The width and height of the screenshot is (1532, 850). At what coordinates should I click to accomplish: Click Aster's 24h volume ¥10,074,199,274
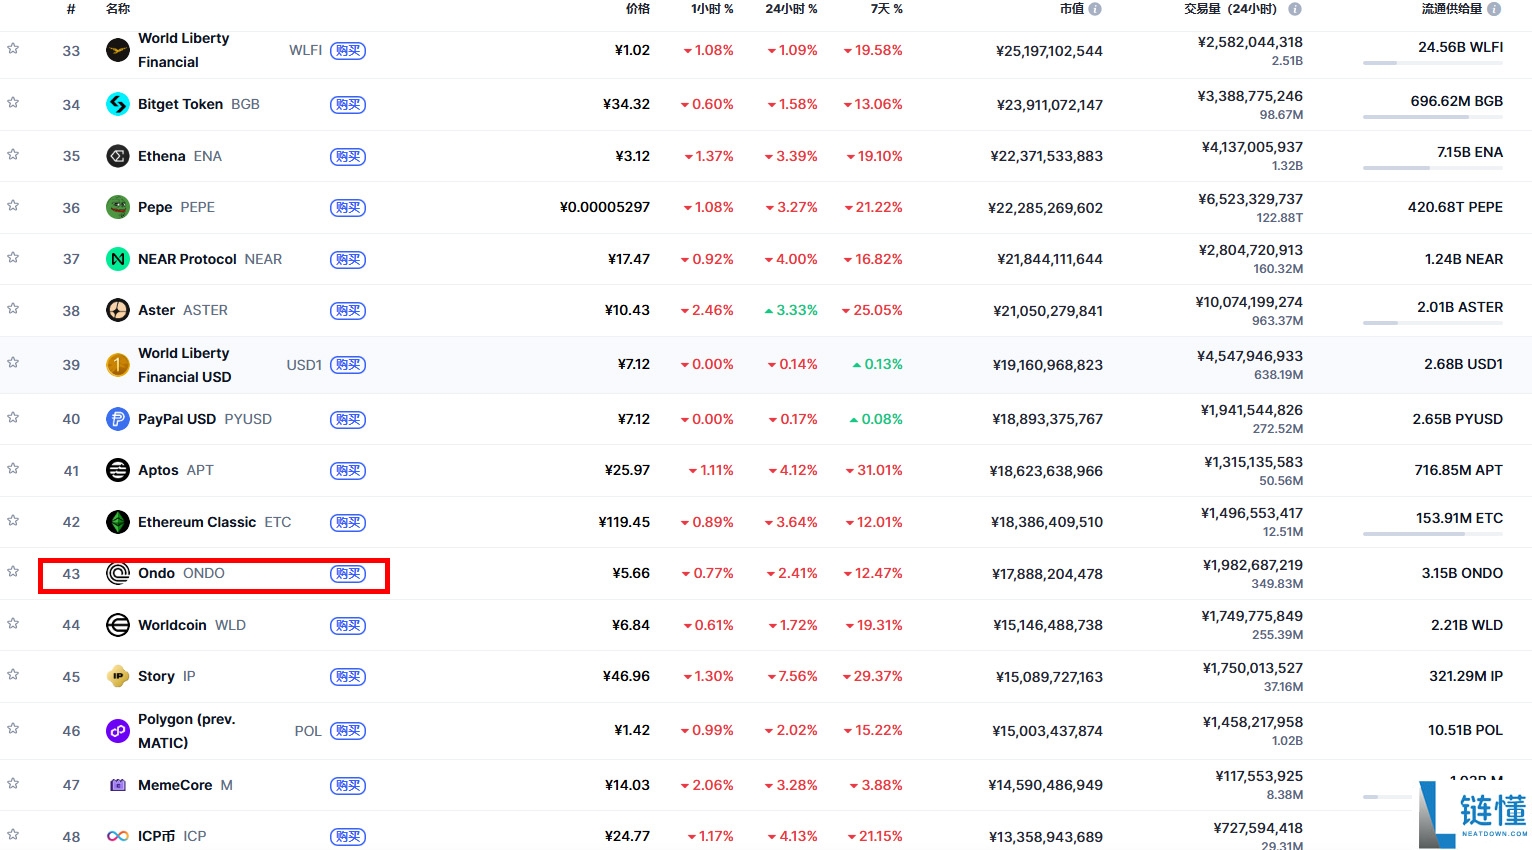coord(1249,302)
